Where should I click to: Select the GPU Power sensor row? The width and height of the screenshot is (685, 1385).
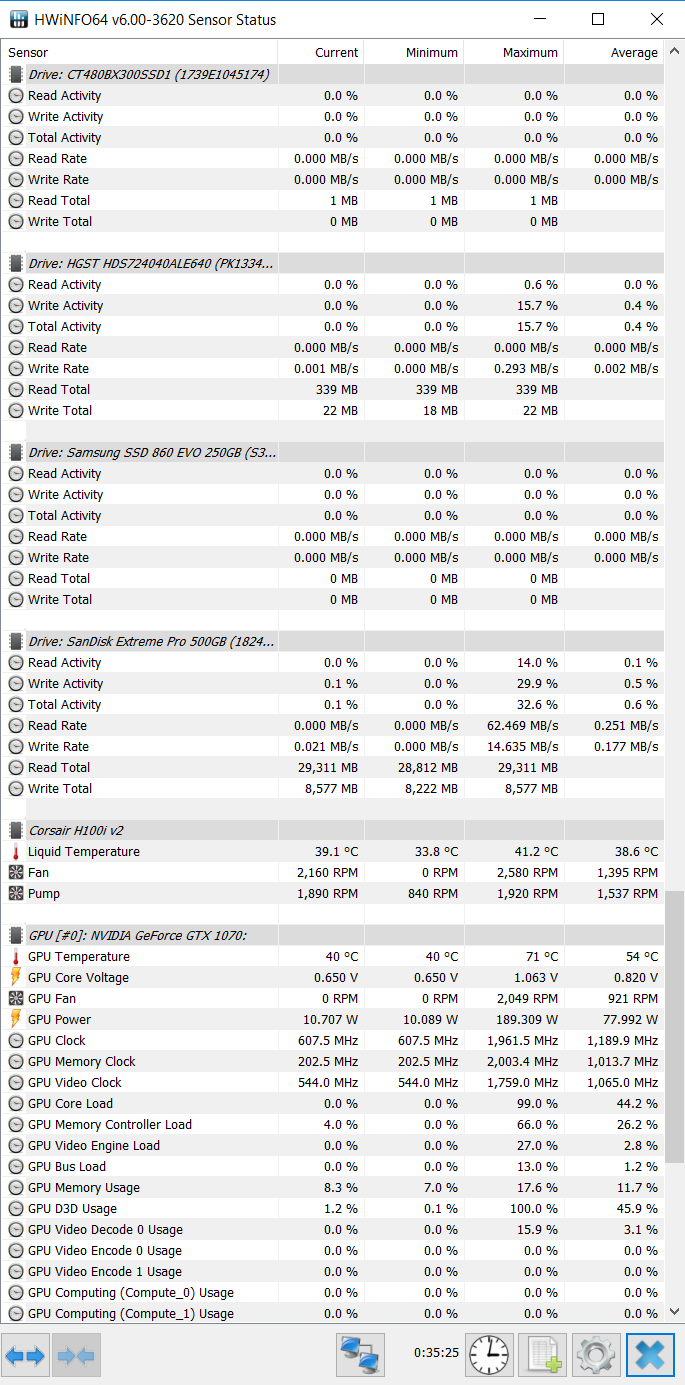point(59,1019)
